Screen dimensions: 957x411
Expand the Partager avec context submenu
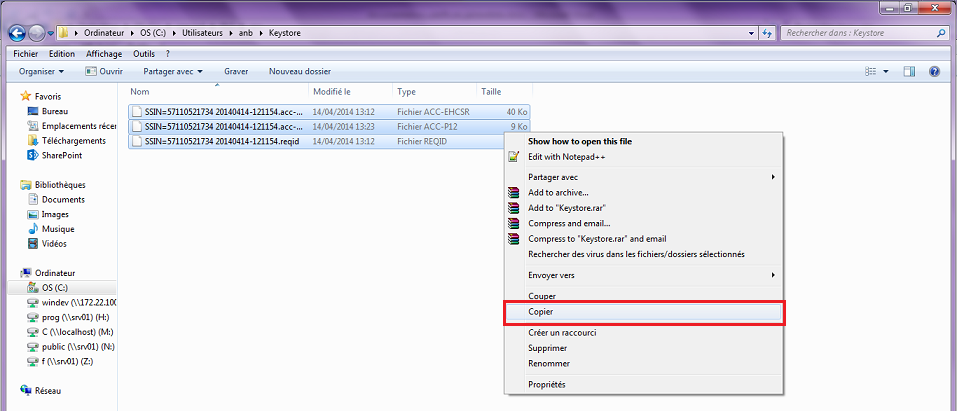[x=644, y=177]
